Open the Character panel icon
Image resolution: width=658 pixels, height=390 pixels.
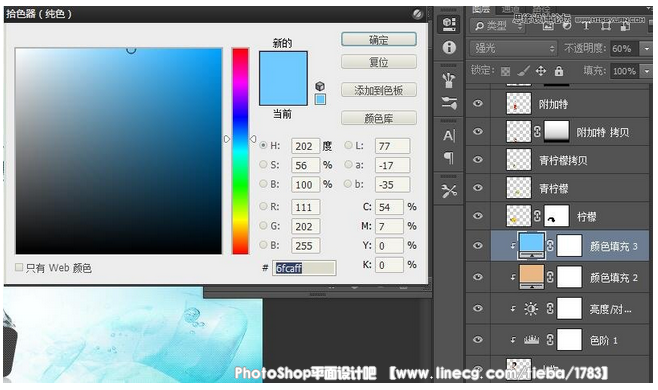449,136
